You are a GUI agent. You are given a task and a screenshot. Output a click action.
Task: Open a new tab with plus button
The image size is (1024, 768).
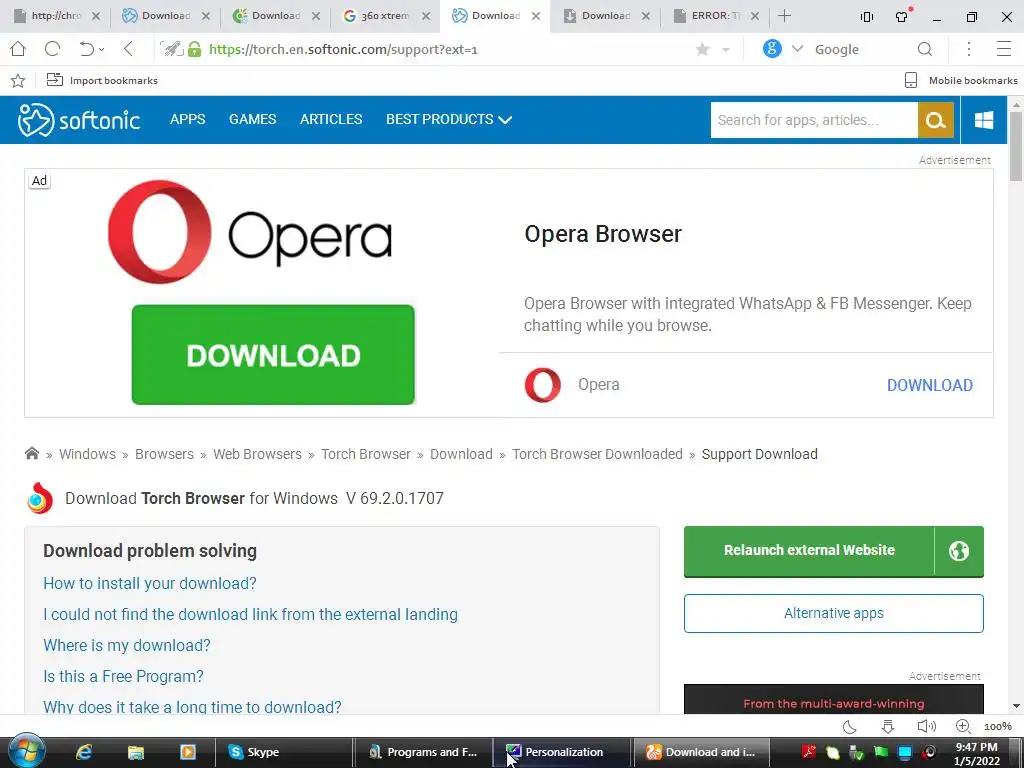pyautogui.click(x=784, y=16)
